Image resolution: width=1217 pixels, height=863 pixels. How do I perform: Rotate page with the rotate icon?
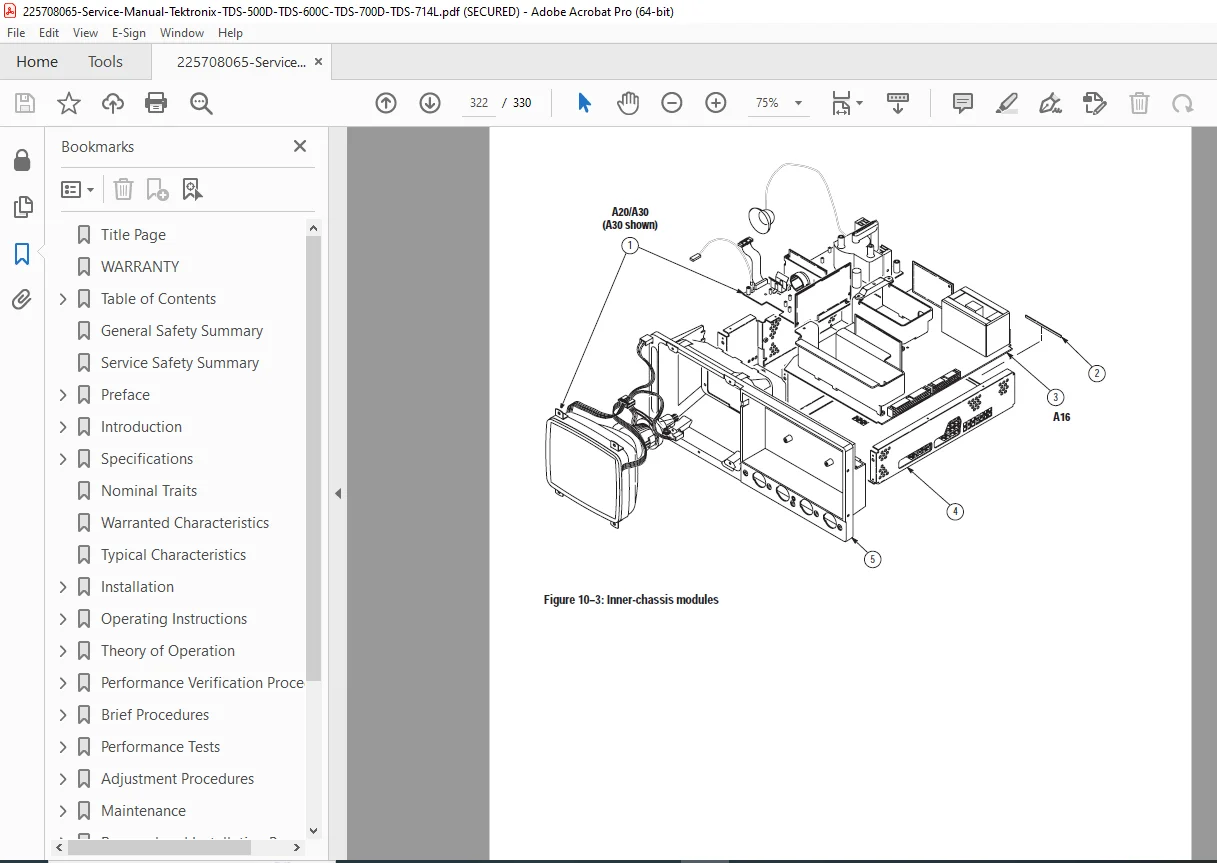point(1183,103)
